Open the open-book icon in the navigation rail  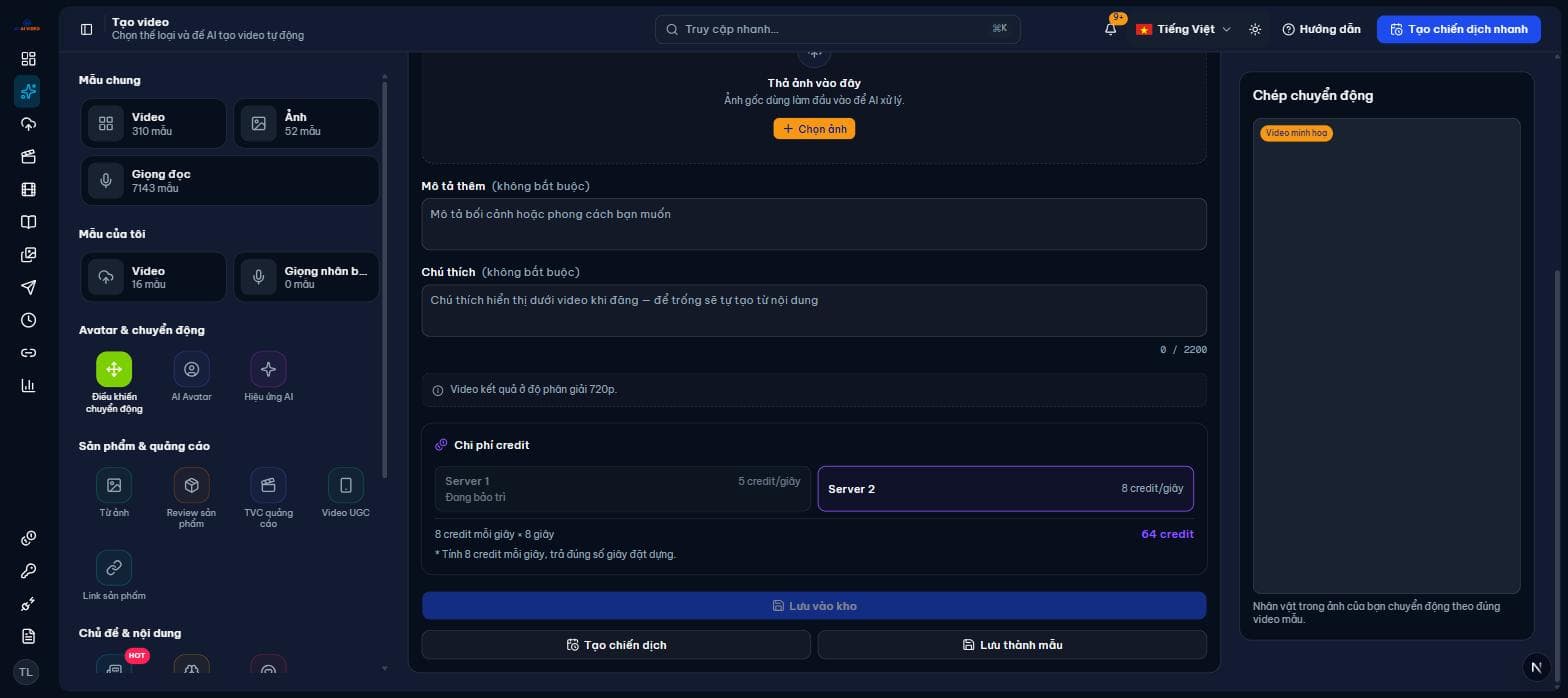(28, 222)
